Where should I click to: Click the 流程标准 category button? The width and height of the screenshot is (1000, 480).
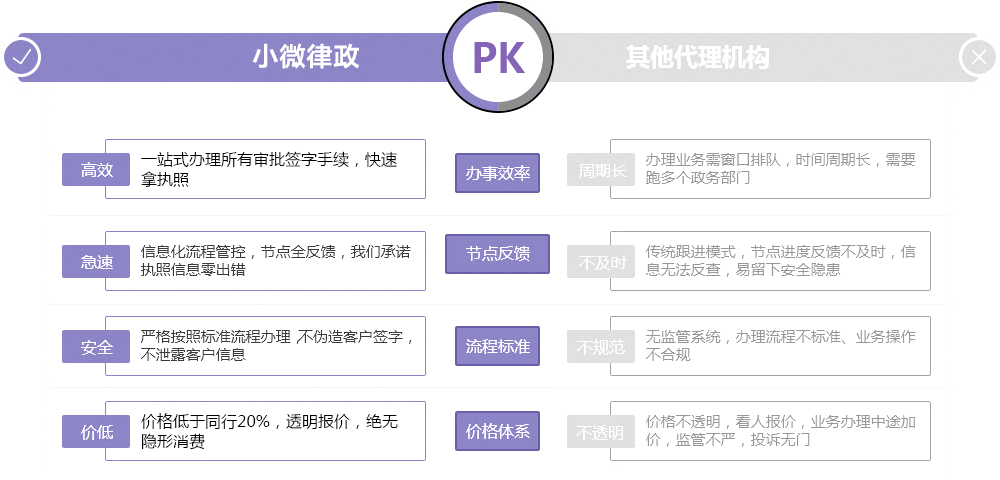click(x=497, y=346)
